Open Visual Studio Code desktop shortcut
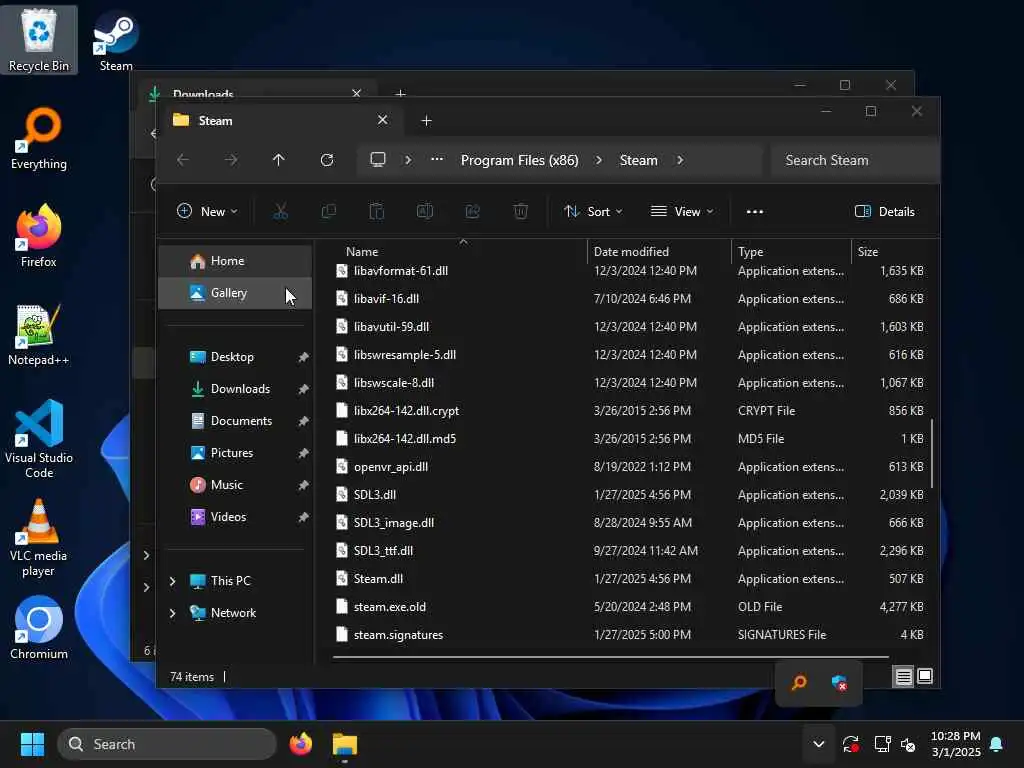 coord(39,439)
